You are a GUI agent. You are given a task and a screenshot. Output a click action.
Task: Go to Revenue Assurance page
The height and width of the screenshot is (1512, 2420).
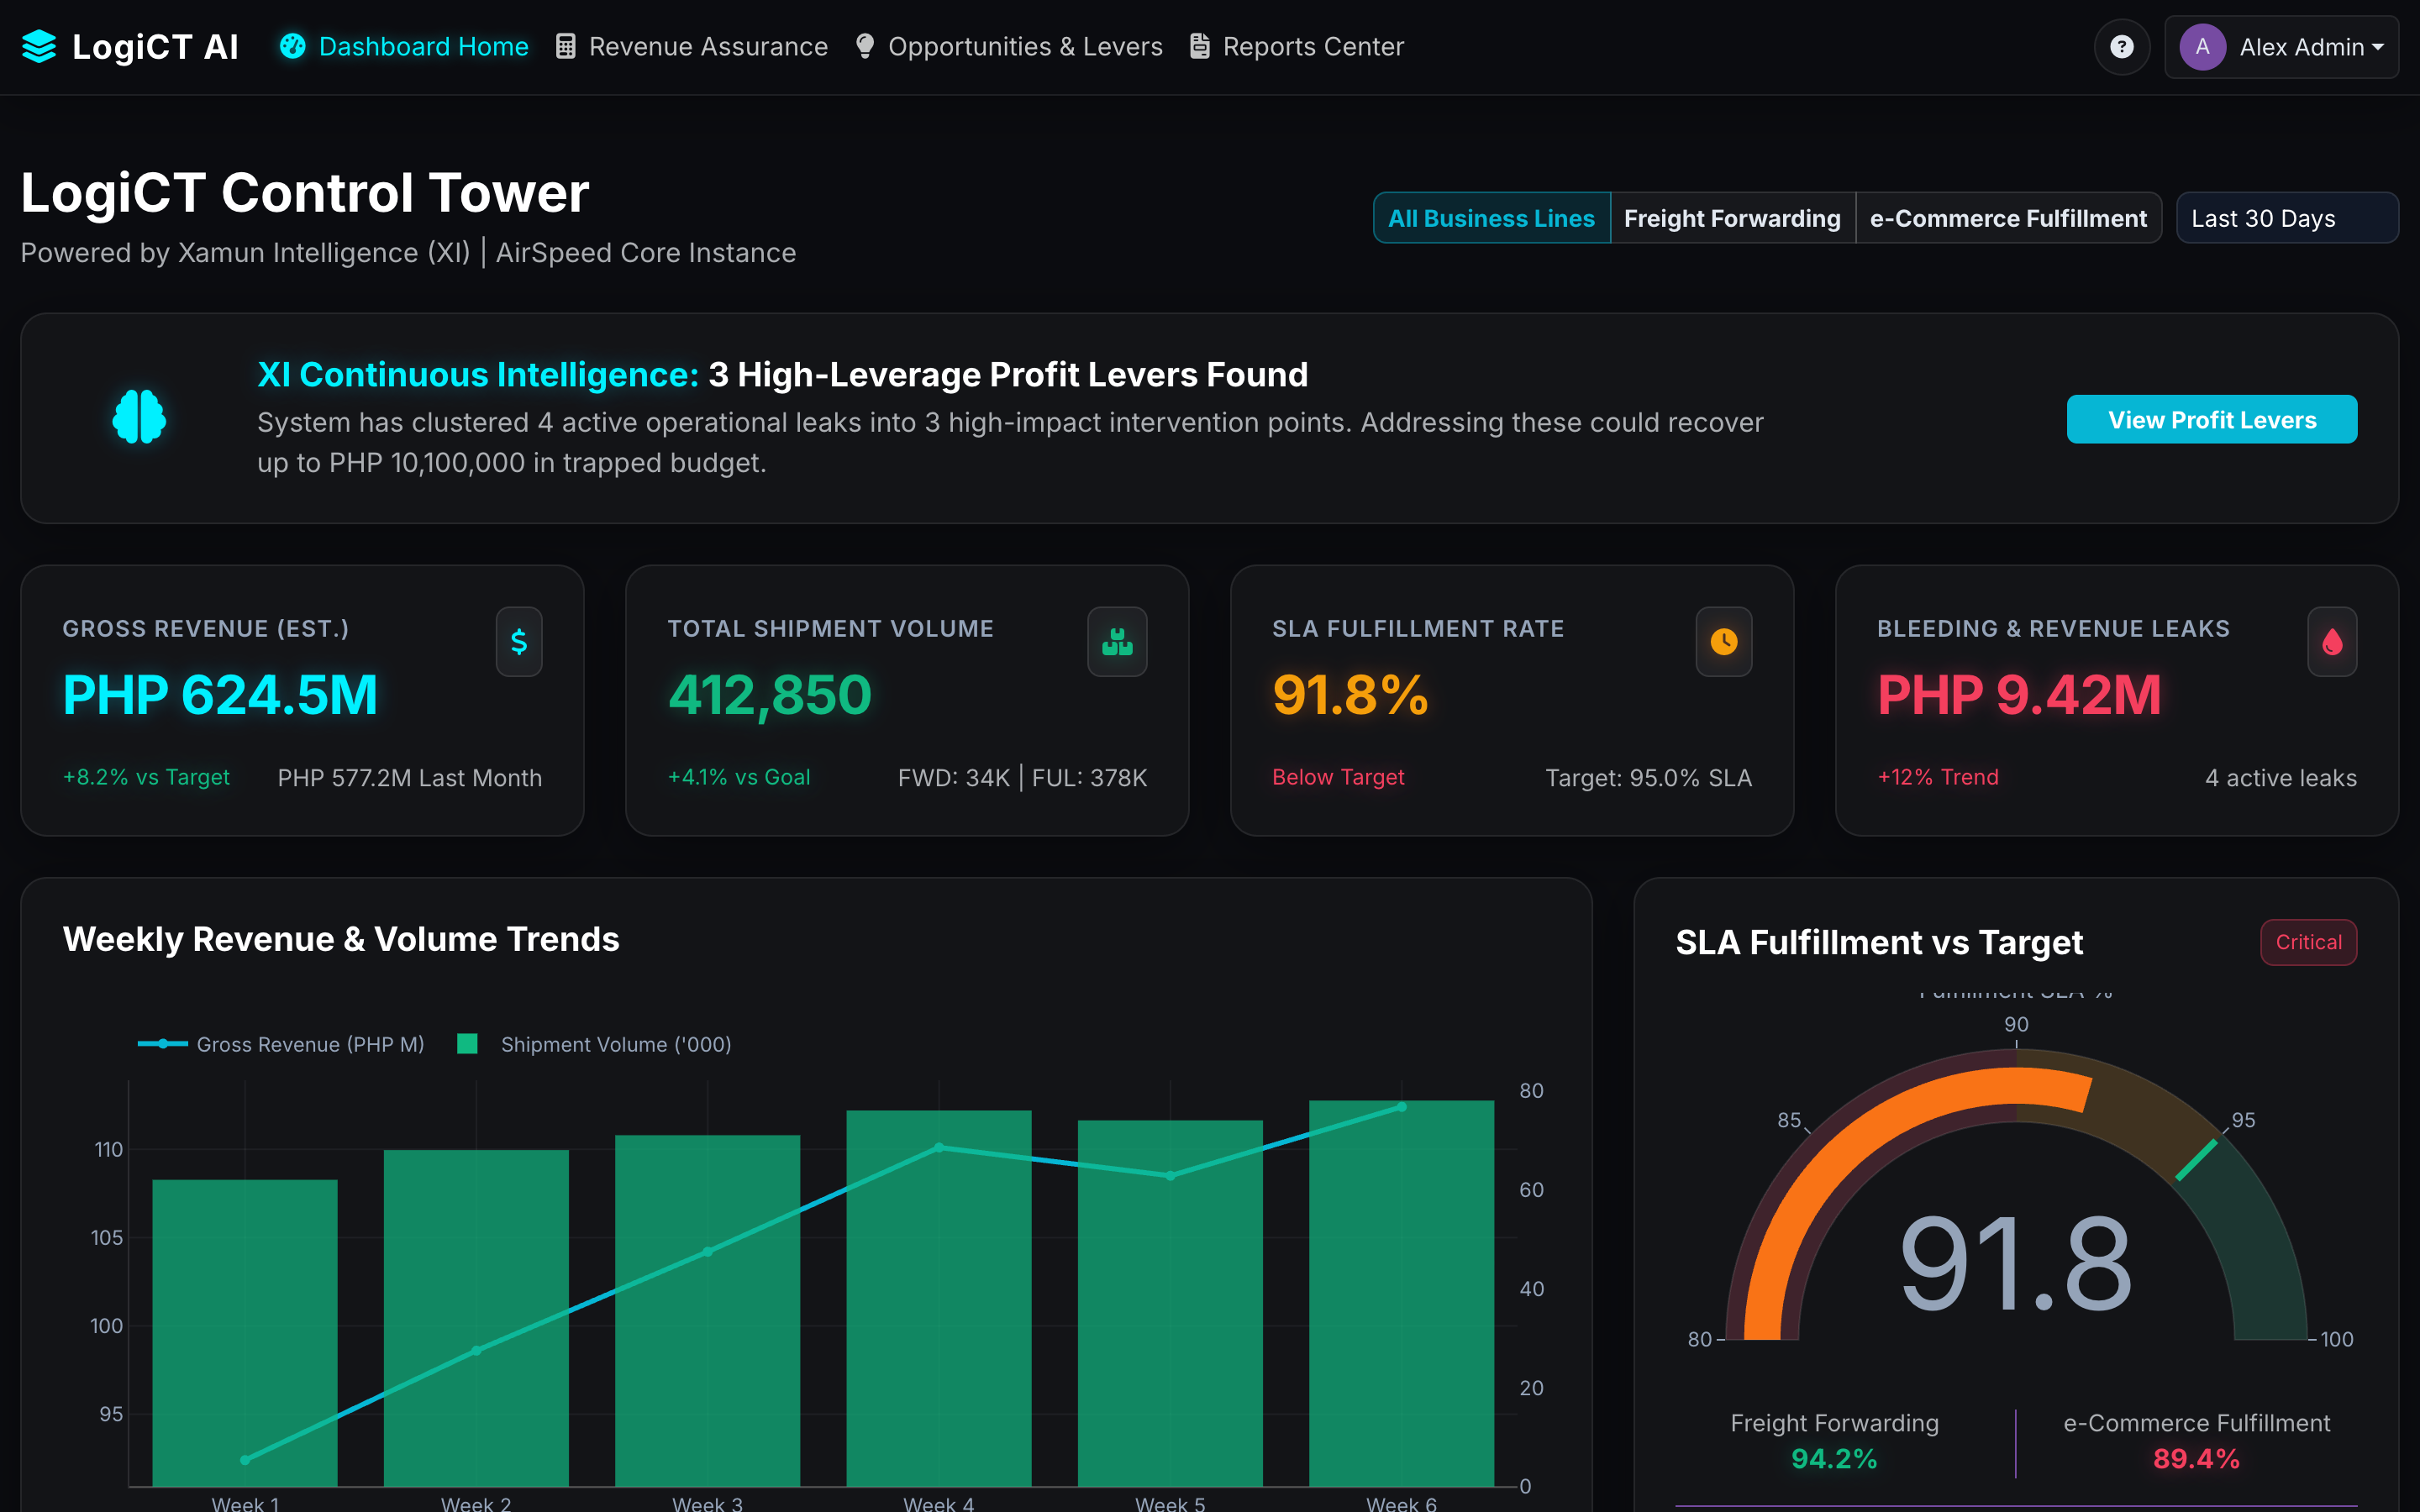[692, 47]
